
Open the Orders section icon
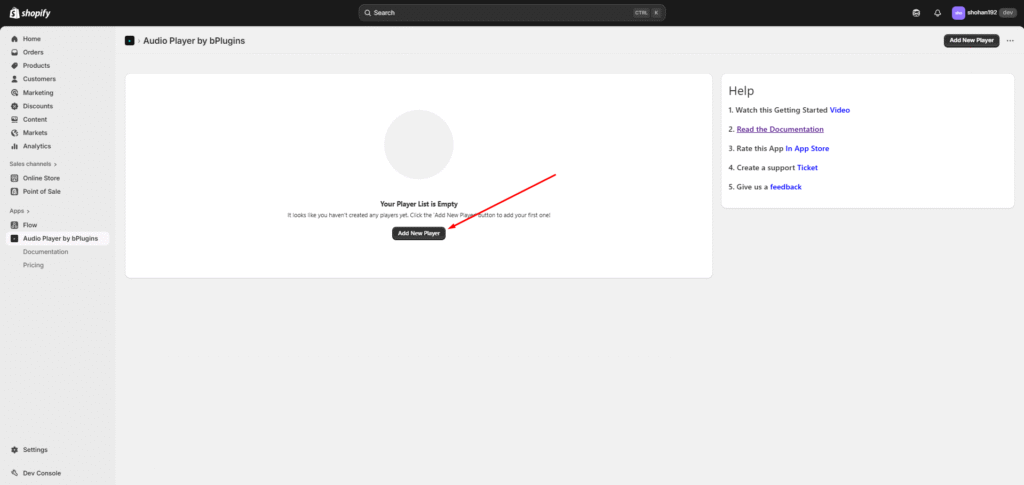(14, 52)
